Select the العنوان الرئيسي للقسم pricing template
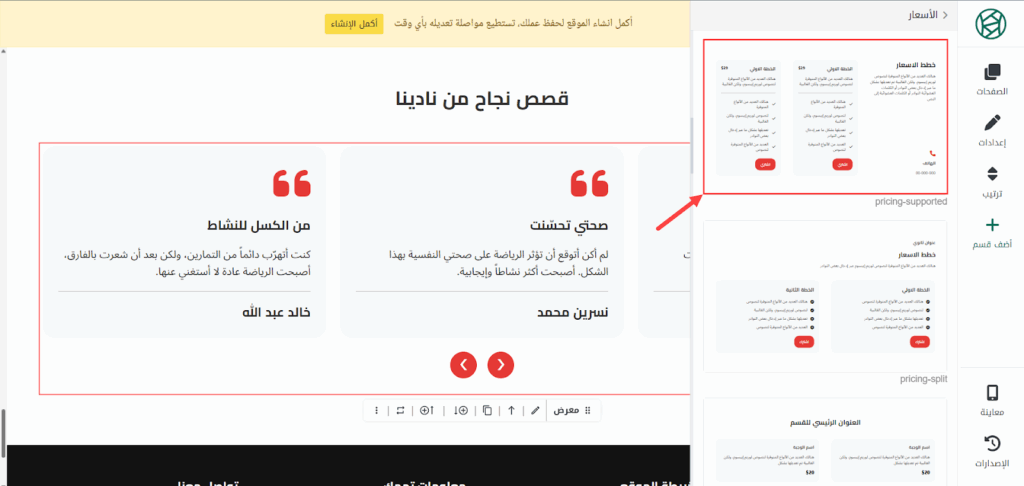 point(825,442)
